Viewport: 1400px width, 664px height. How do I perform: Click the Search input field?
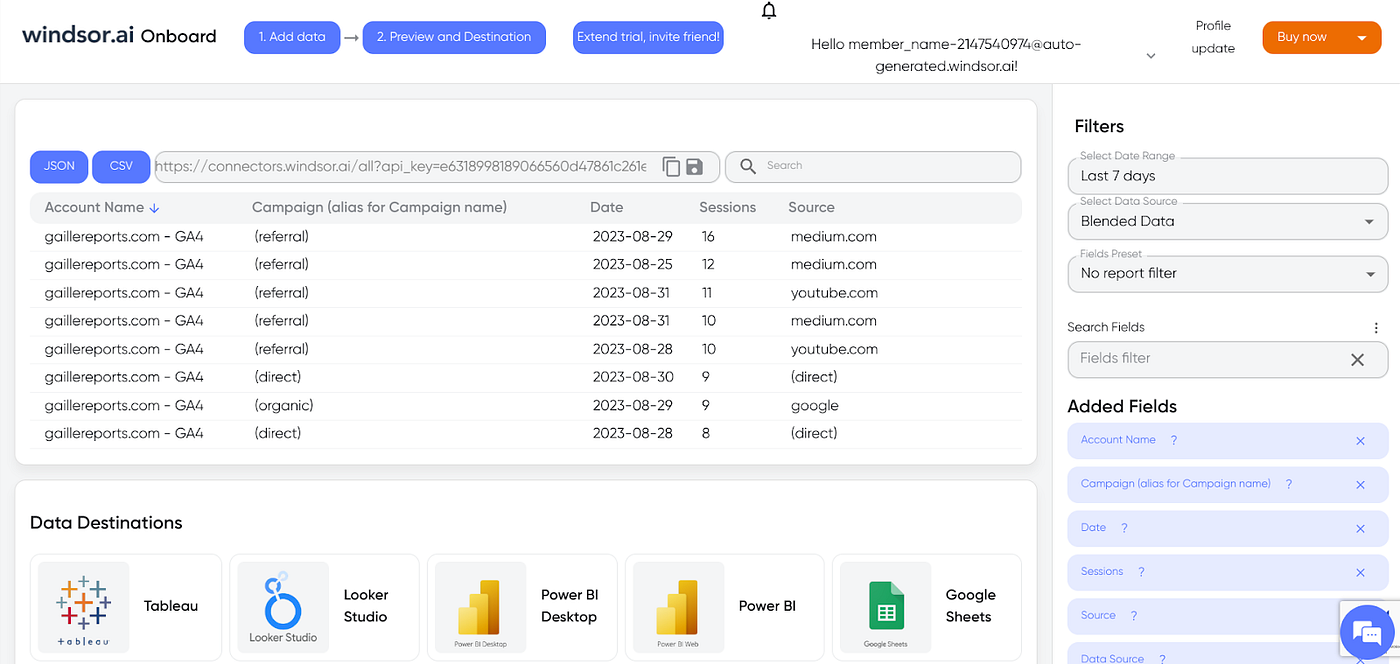pyautogui.click(x=873, y=166)
